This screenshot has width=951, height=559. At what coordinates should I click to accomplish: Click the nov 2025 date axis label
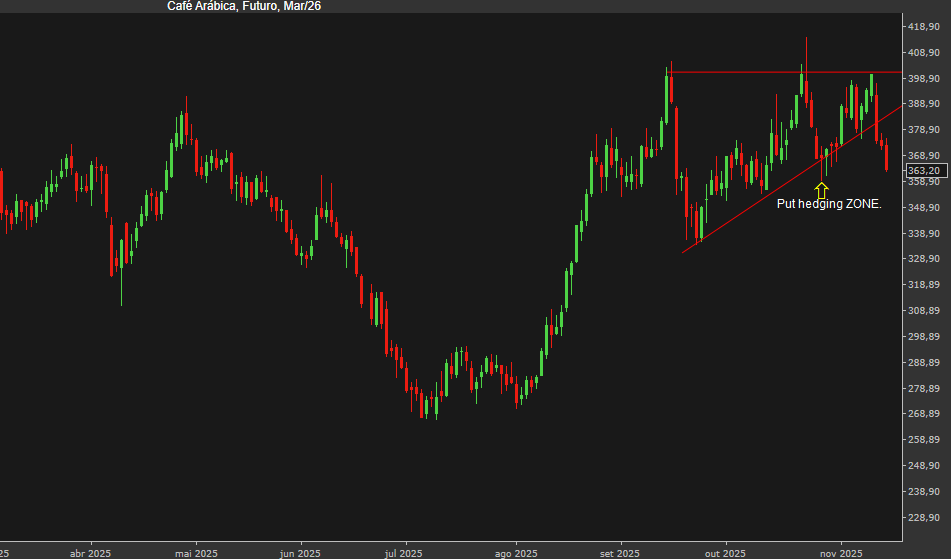(841, 554)
